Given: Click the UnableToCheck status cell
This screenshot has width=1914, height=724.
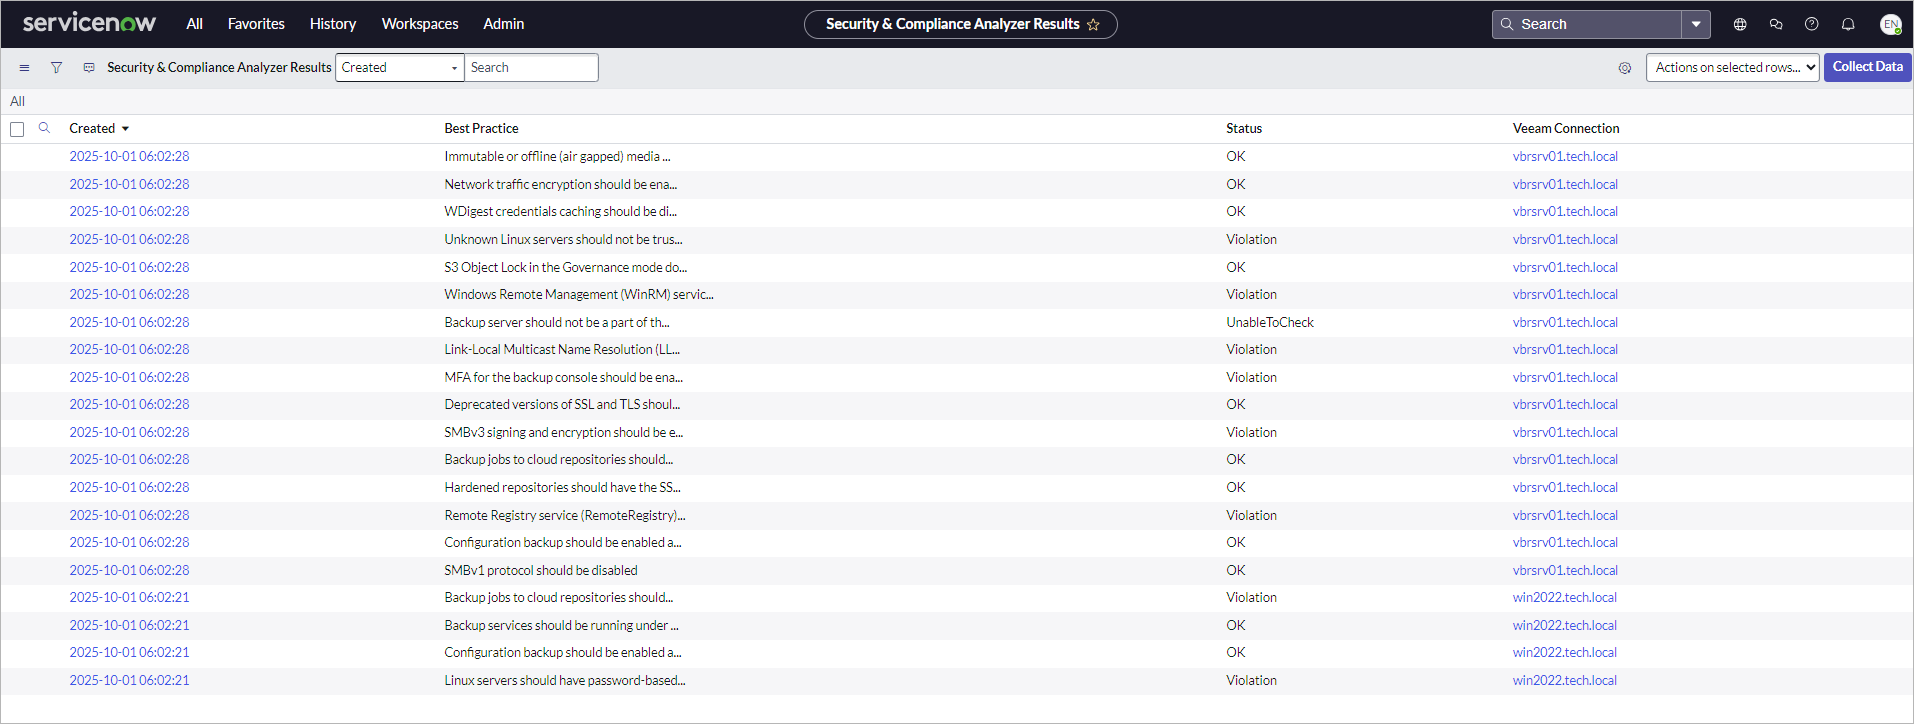Looking at the screenshot, I should pos(1270,322).
